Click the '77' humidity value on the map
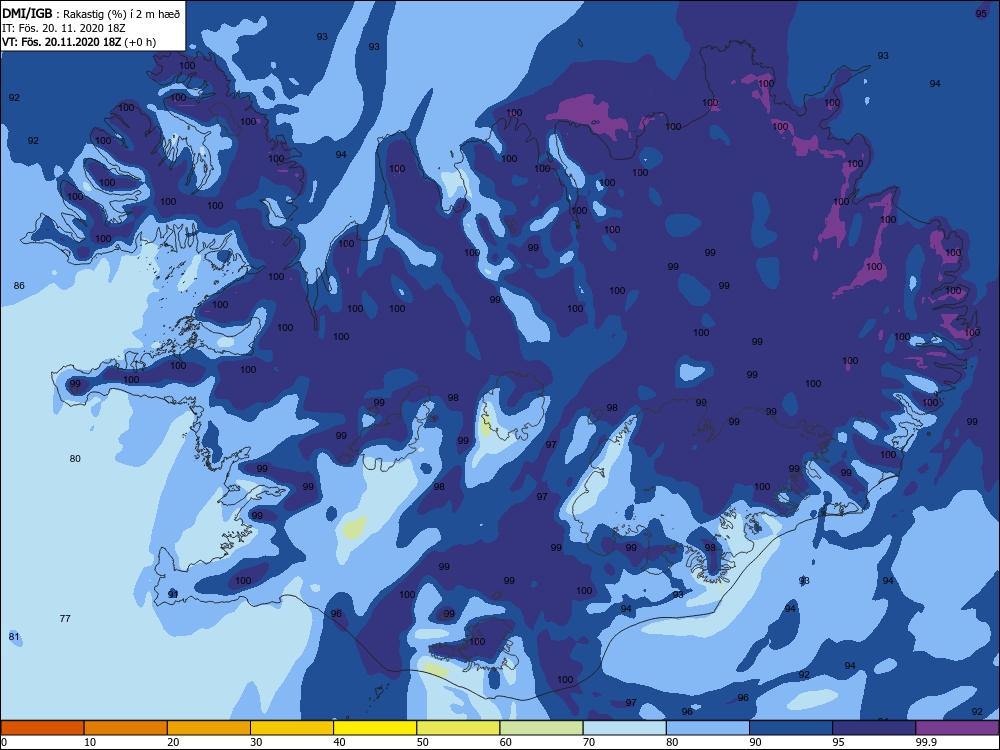 (x=65, y=618)
